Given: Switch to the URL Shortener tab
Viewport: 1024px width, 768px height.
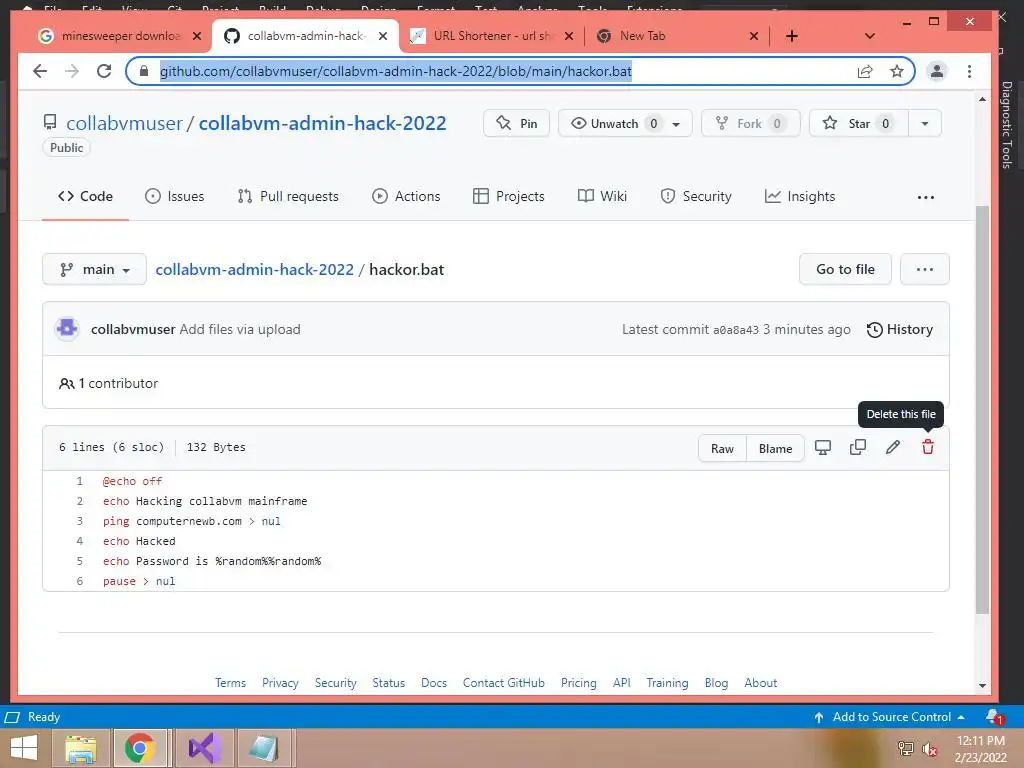Looking at the screenshot, I should tap(490, 36).
